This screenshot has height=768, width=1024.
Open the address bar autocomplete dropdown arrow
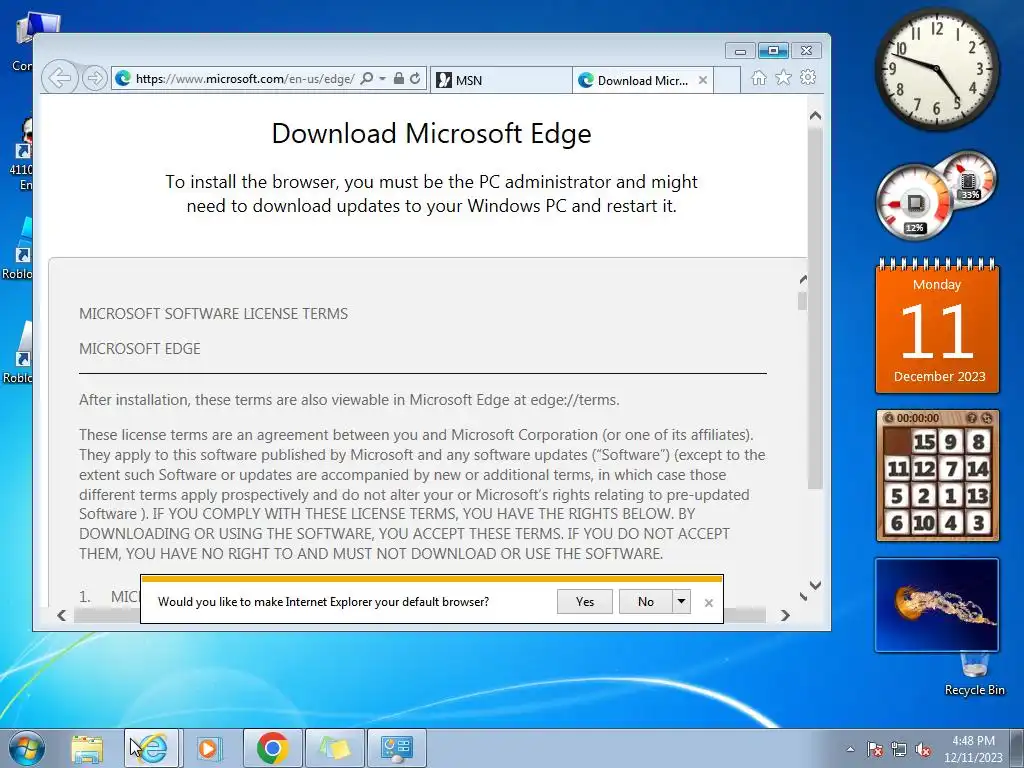(383, 78)
